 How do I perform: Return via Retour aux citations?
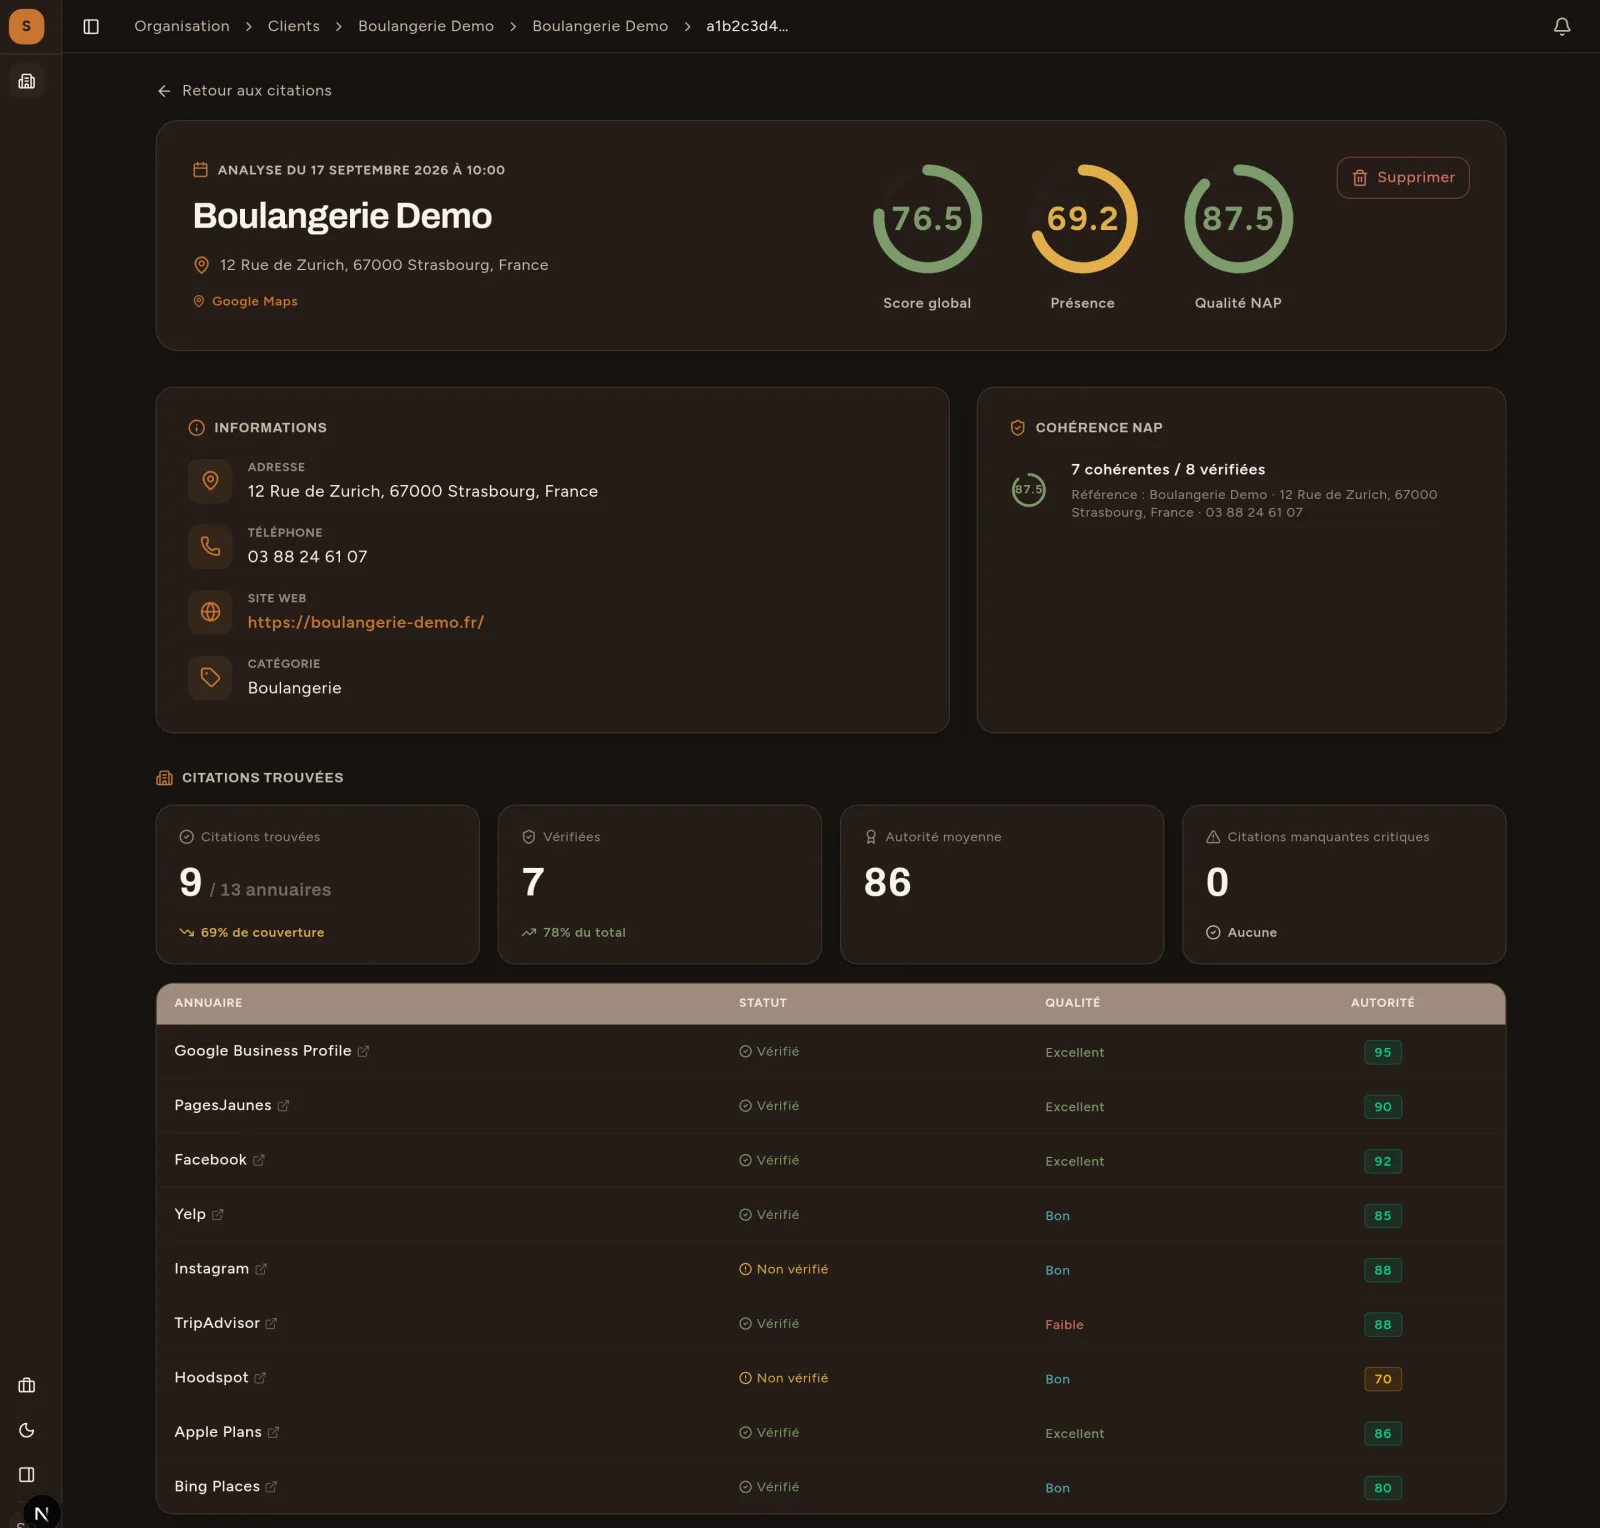pyautogui.click(x=244, y=91)
